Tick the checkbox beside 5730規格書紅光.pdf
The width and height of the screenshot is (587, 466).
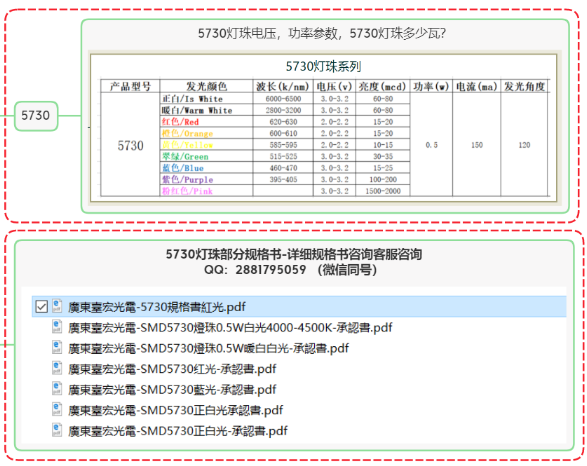[42, 307]
